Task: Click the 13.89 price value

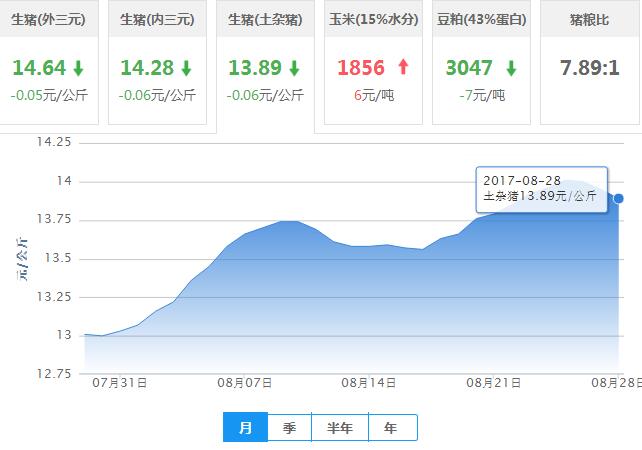Action: point(255,68)
